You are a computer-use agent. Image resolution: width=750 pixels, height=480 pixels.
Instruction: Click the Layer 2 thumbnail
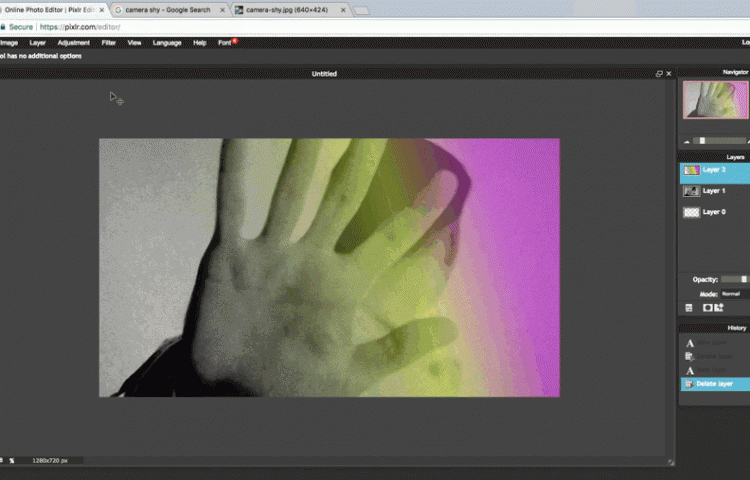tap(691, 170)
